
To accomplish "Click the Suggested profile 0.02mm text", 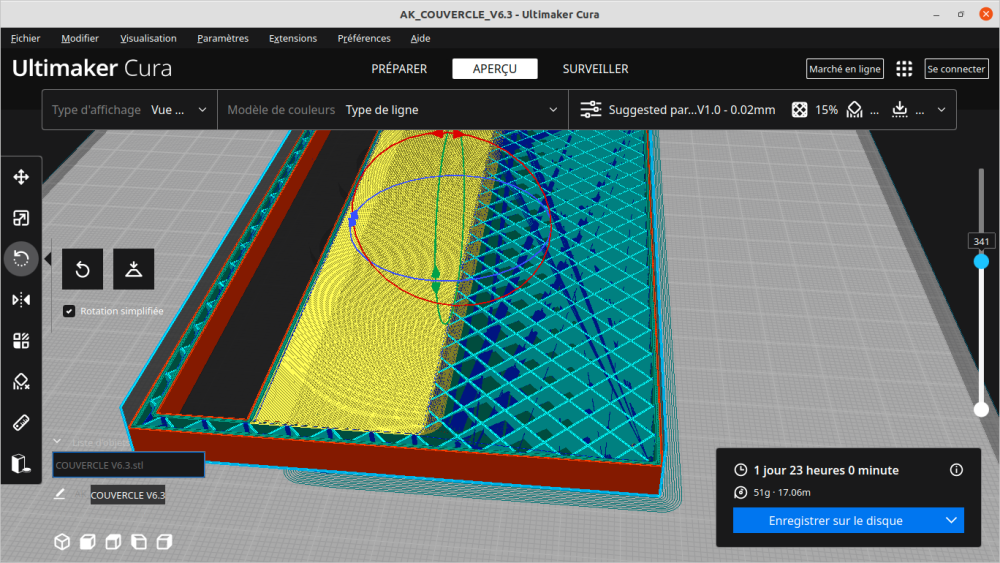I will 692,110.
